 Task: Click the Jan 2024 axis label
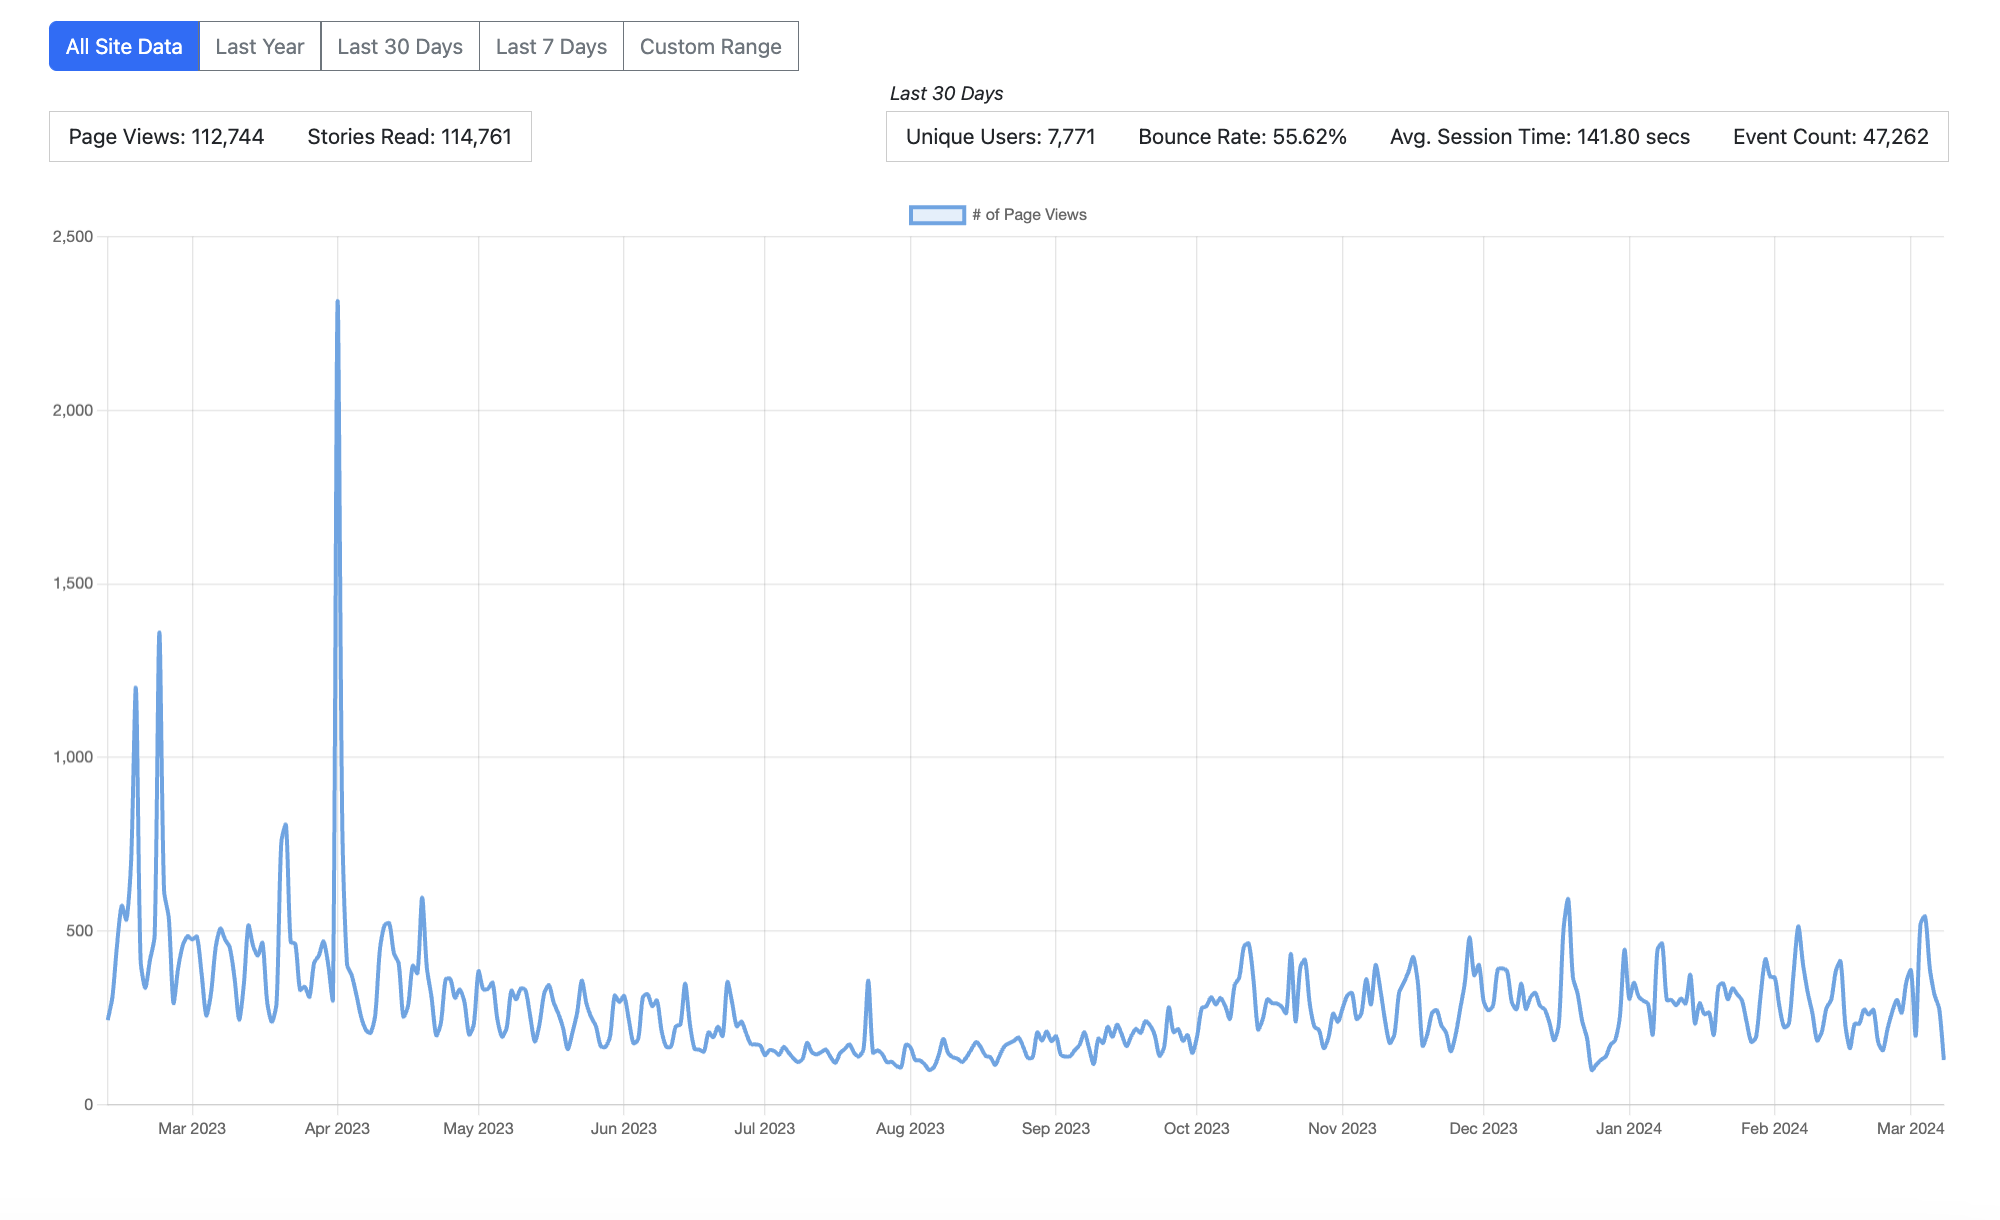coord(1628,1129)
